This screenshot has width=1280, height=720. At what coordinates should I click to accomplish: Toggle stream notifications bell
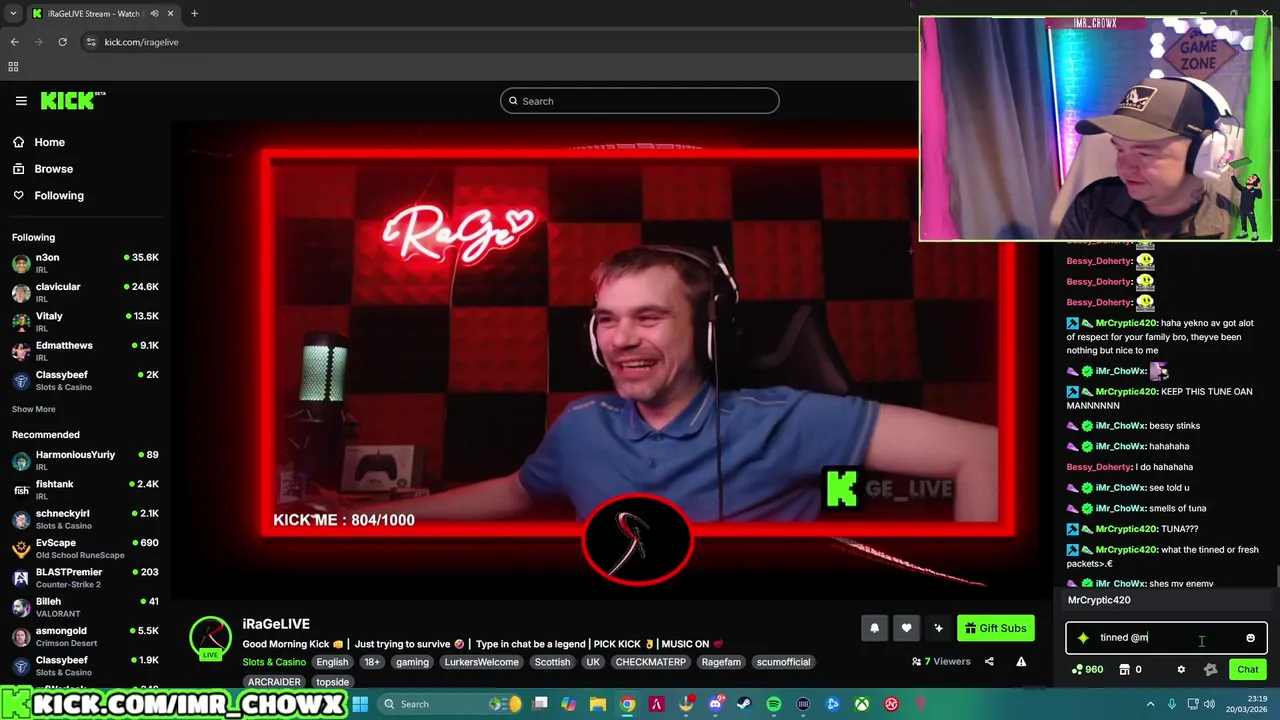pos(874,628)
